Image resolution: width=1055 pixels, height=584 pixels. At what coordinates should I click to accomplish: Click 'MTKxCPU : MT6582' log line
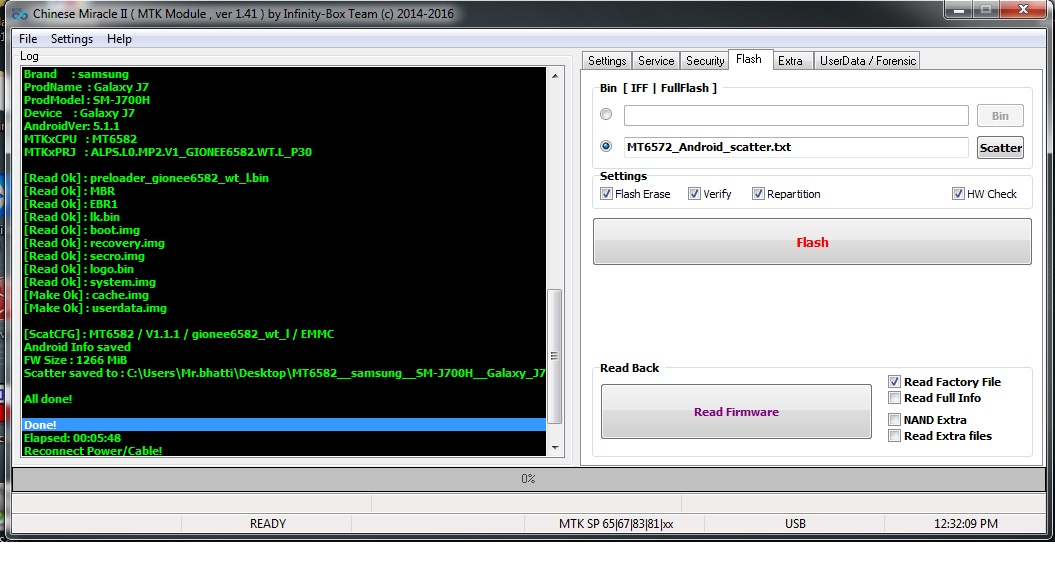(x=80, y=139)
